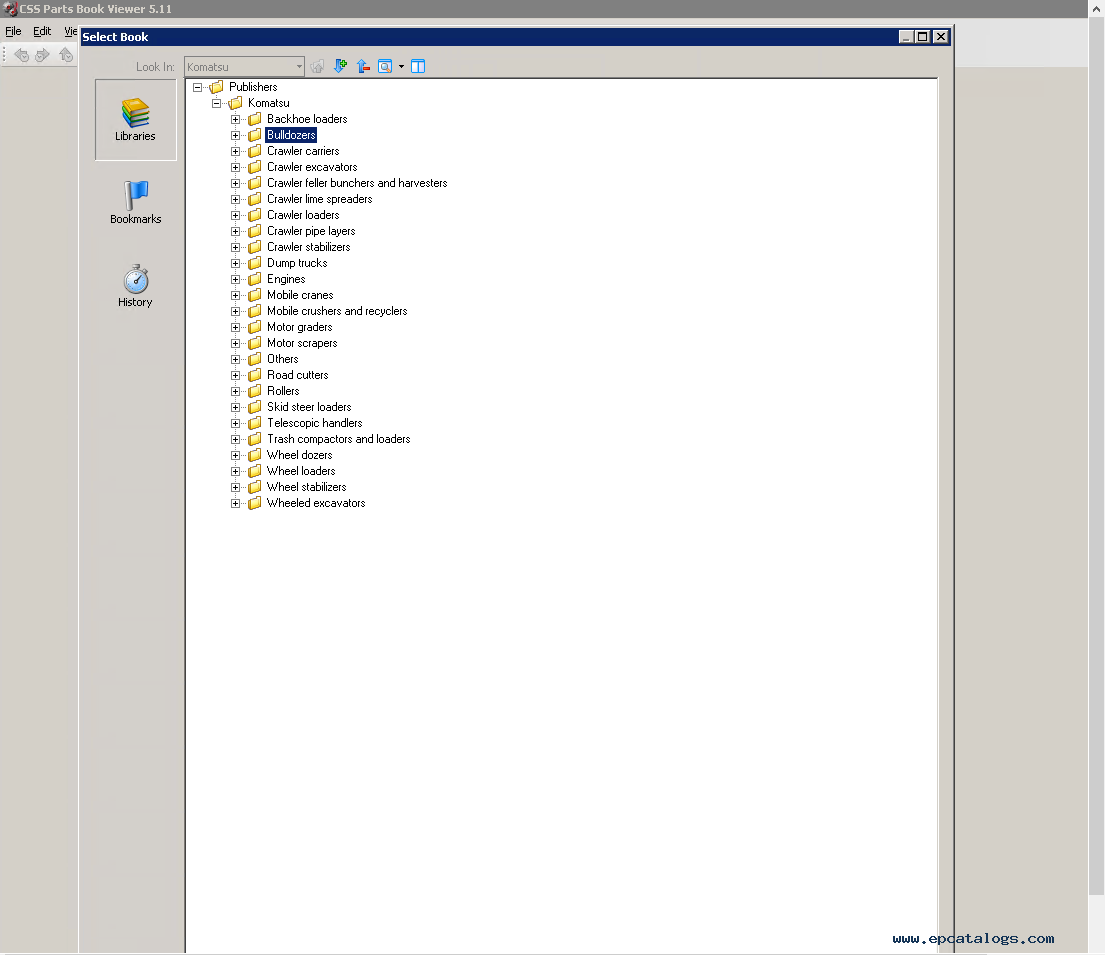Select Crawler lime spreaders folder
This screenshot has height=955, width=1105.
coord(319,199)
